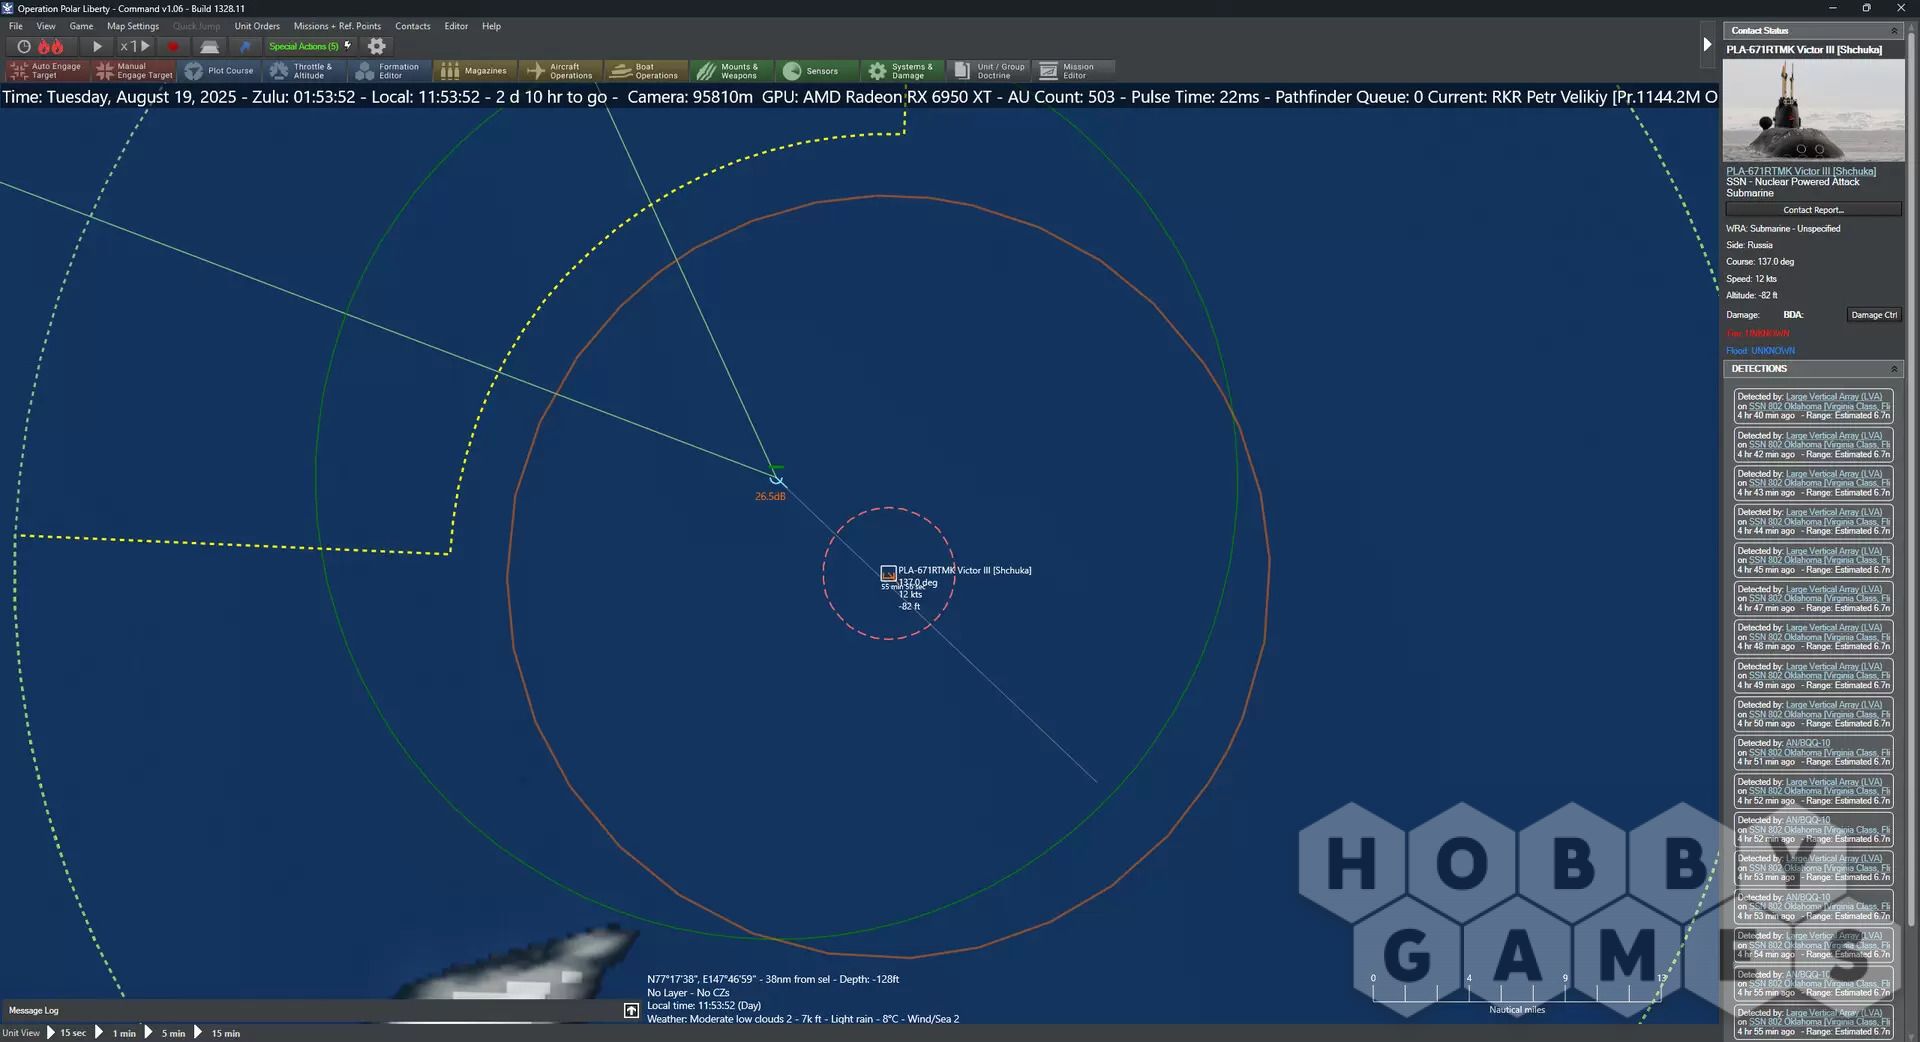The height and width of the screenshot is (1042, 1920).
Task: Open Aircraft Operations
Action: pyautogui.click(x=561, y=71)
